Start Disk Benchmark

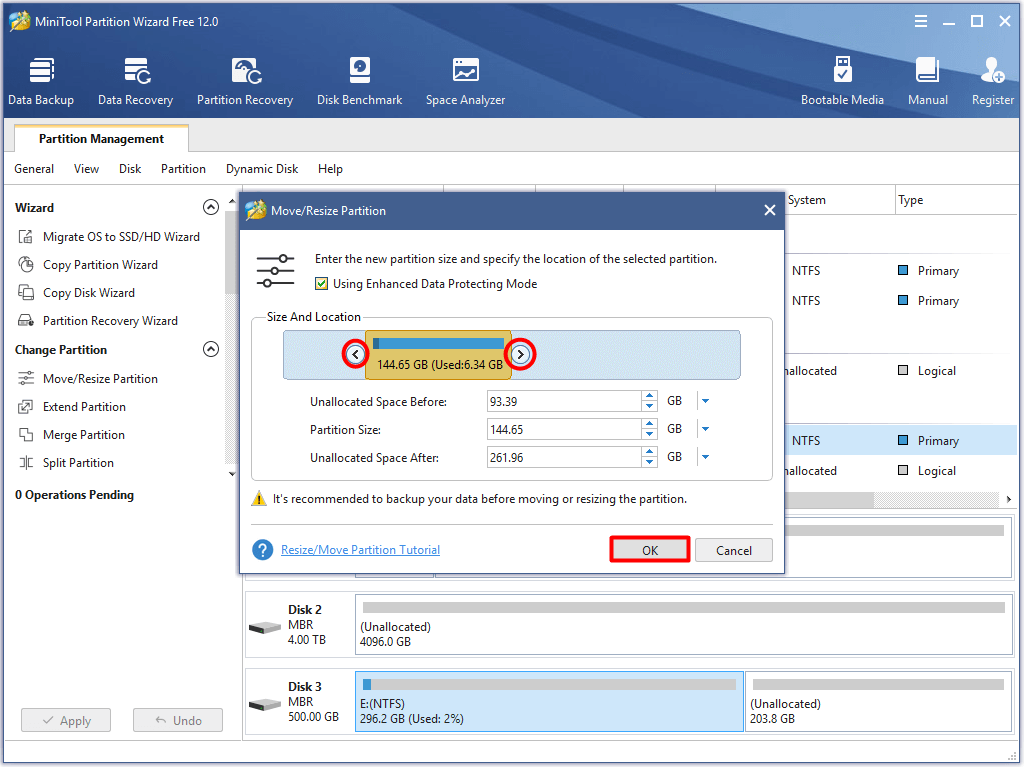click(359, 82)
